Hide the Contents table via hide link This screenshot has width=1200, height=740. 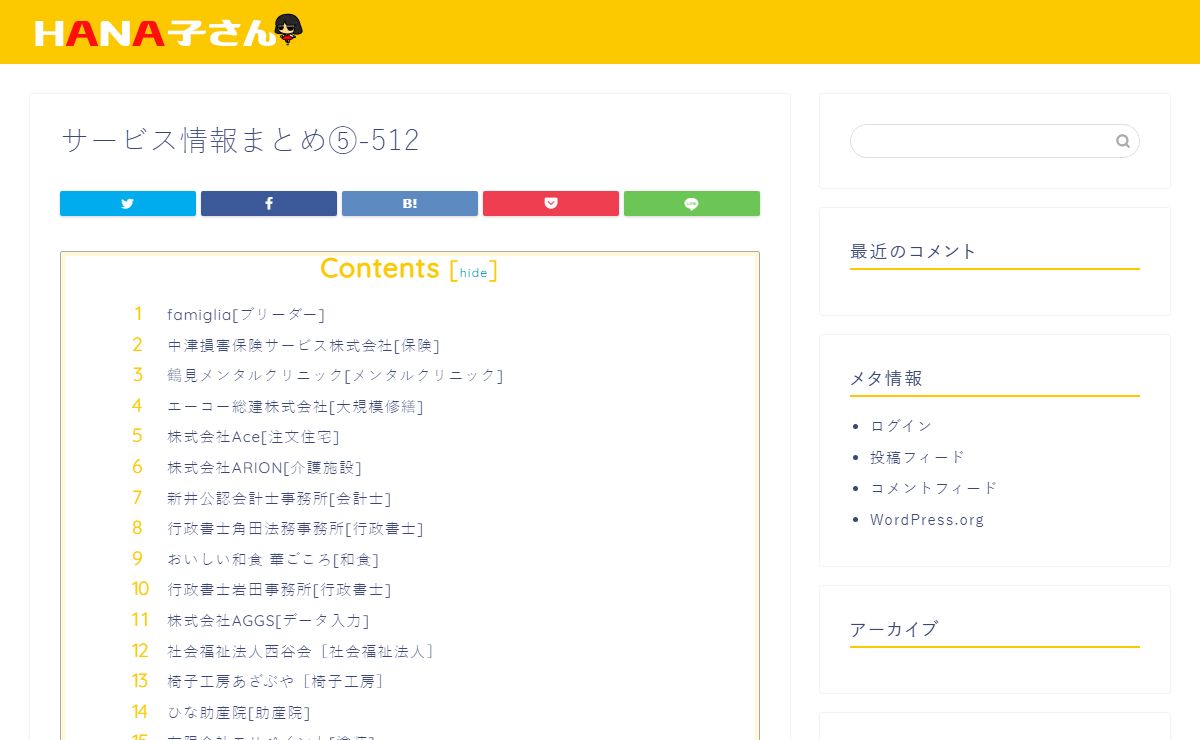click(473, 273)
